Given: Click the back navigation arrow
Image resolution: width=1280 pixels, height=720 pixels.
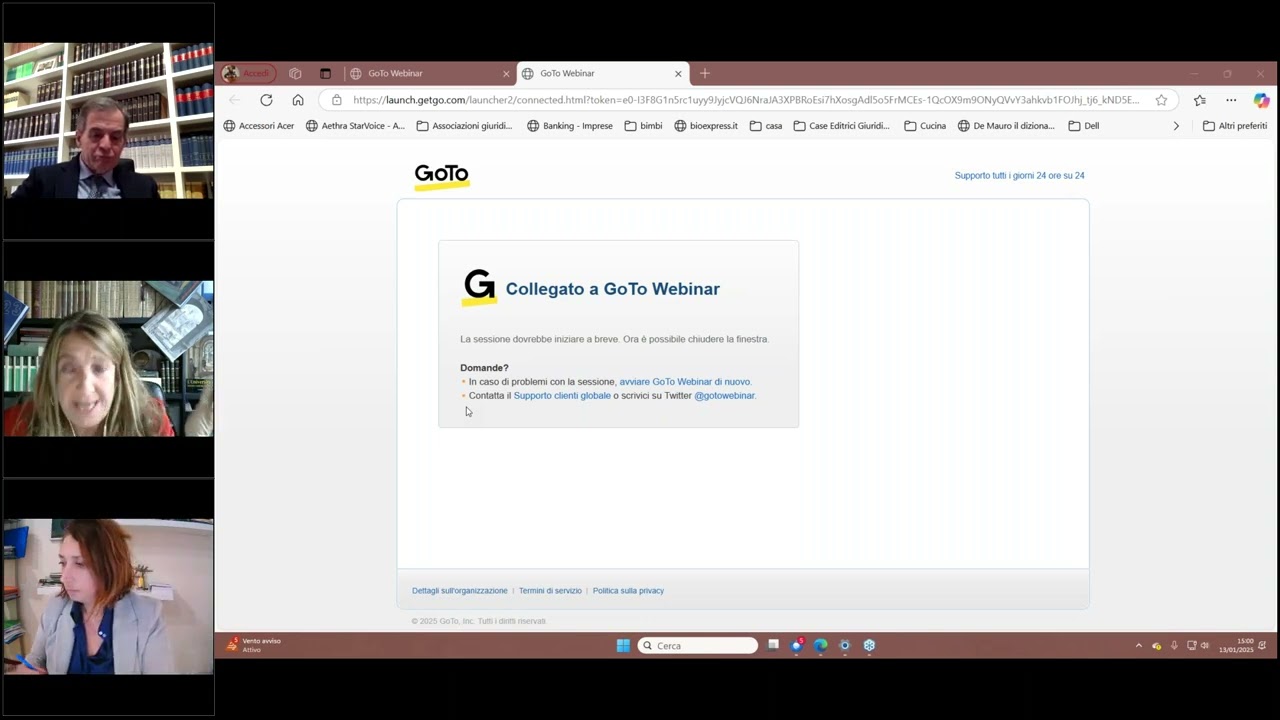Looking at the screenshot, I should tap(234, 100).
